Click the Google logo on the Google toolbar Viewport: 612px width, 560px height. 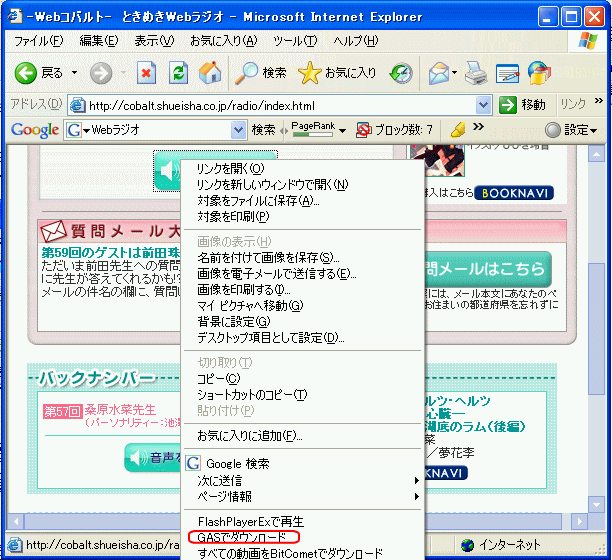[35, 130]
